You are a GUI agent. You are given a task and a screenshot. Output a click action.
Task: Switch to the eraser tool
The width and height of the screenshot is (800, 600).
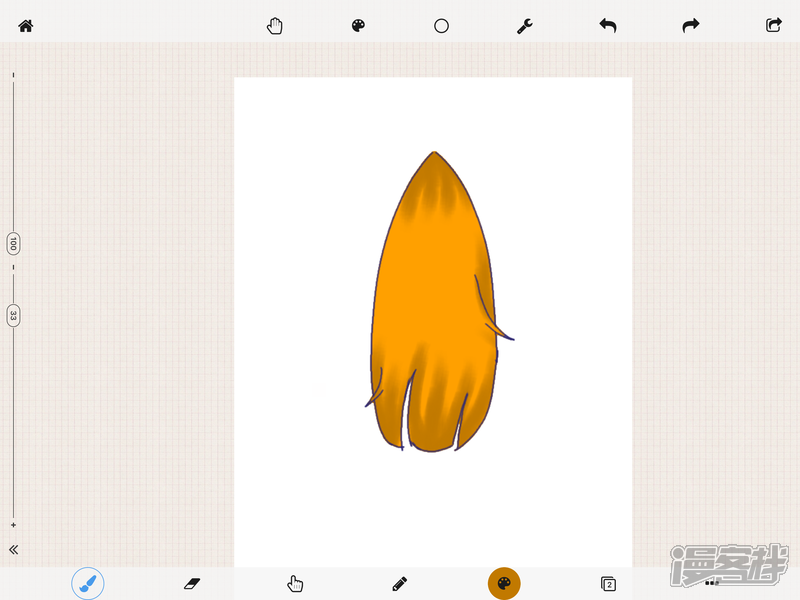[192, 583]
